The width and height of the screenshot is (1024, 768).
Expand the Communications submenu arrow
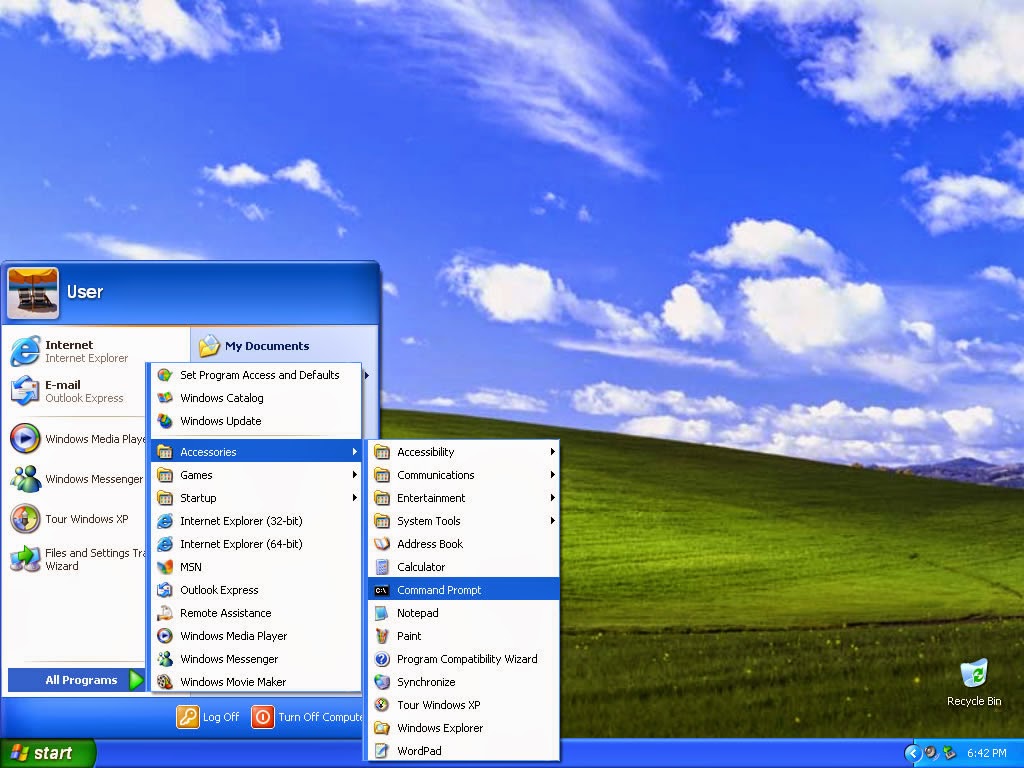pos(552,475)
